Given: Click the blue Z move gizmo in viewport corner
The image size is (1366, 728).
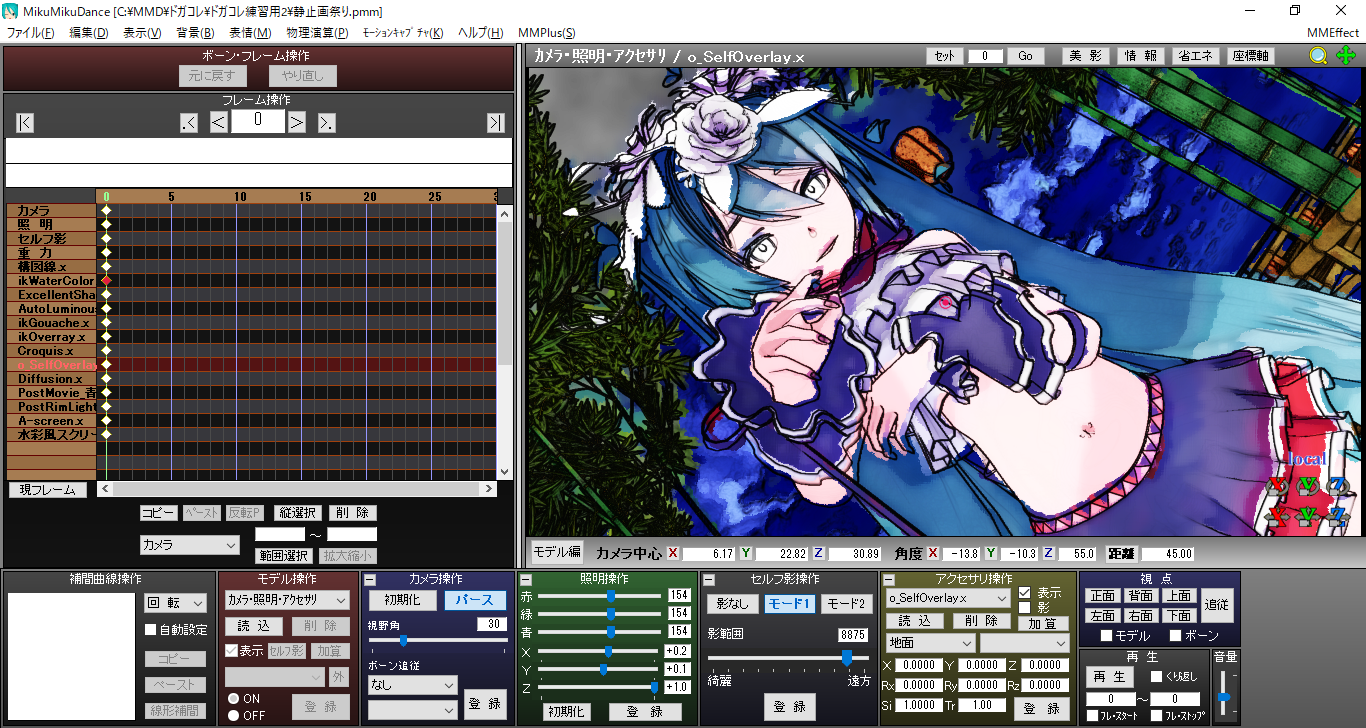Looking at the screenshot, I should tap(1338, 516).
